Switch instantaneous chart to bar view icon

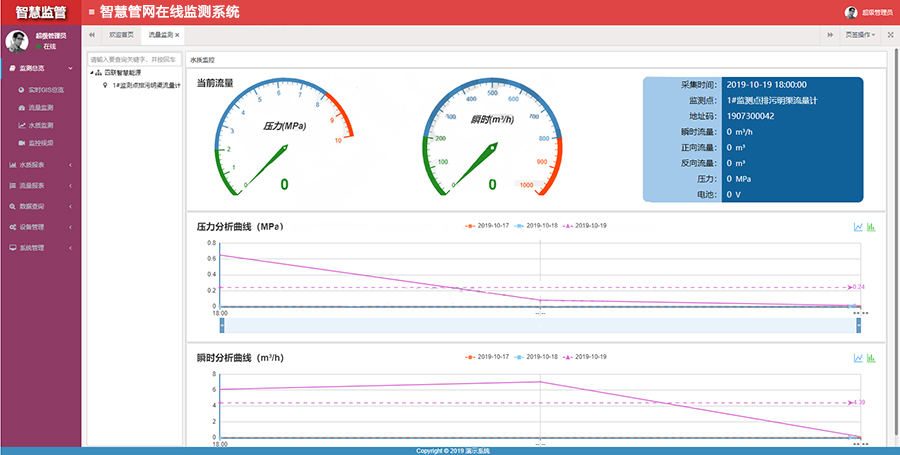[x=871, y=357]
